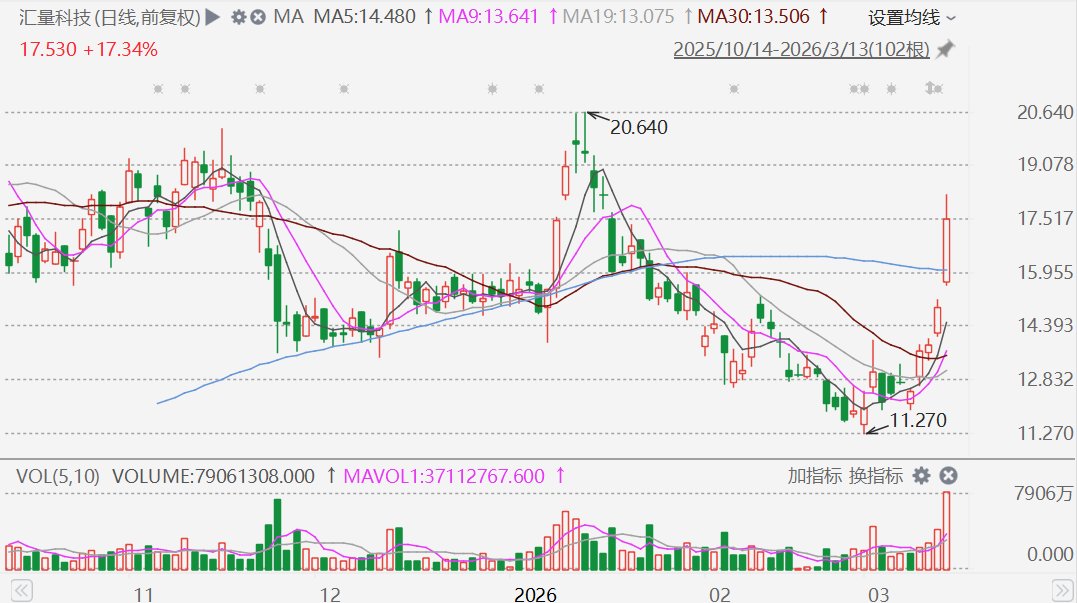Viewport: 1077px width, 603px height.
Task: Open MA settings gear icon in header
Action: (238, 17)
